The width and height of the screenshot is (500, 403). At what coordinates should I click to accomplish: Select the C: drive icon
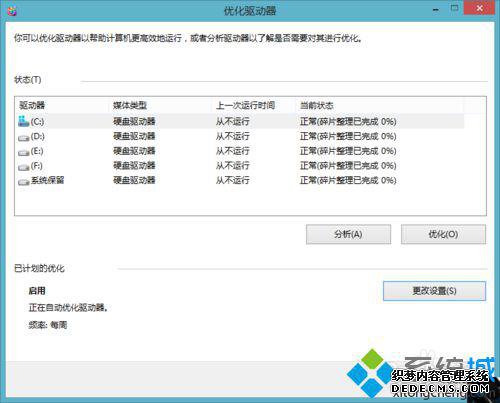(x=23, y=121)
